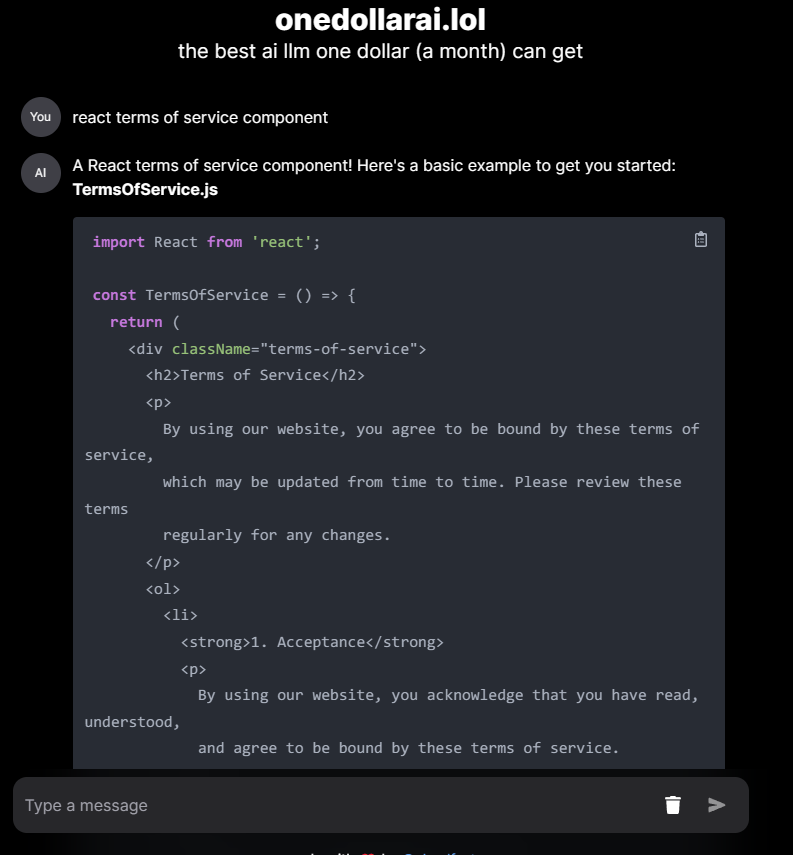This screenshot has height=855, width=793.
Task: Focus the Type a message field
Action: 338,805
